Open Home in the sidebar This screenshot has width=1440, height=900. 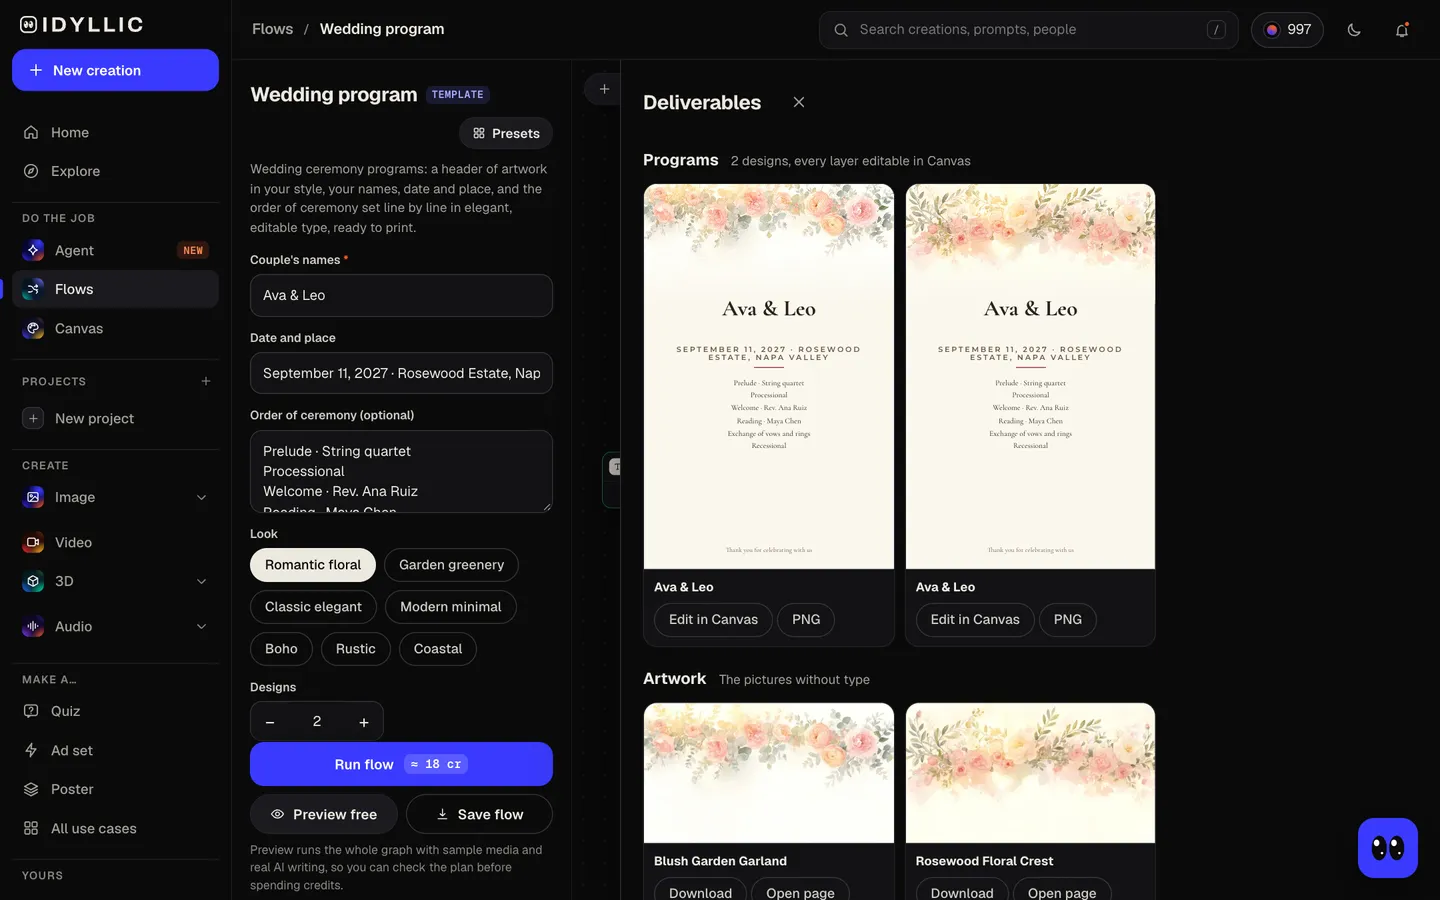coord(115,132)
